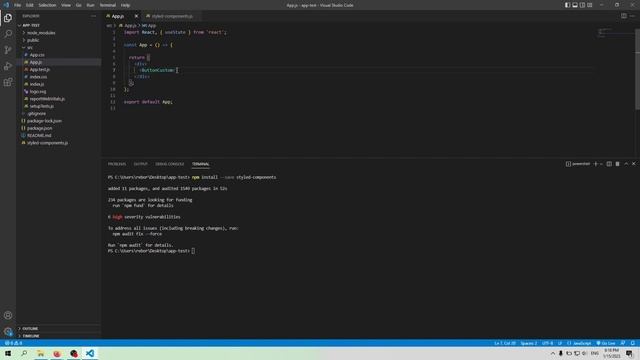This screenshot has height=360, width=640.
Task: Click VS Code icon in taskbar
Action: [90, 353]
